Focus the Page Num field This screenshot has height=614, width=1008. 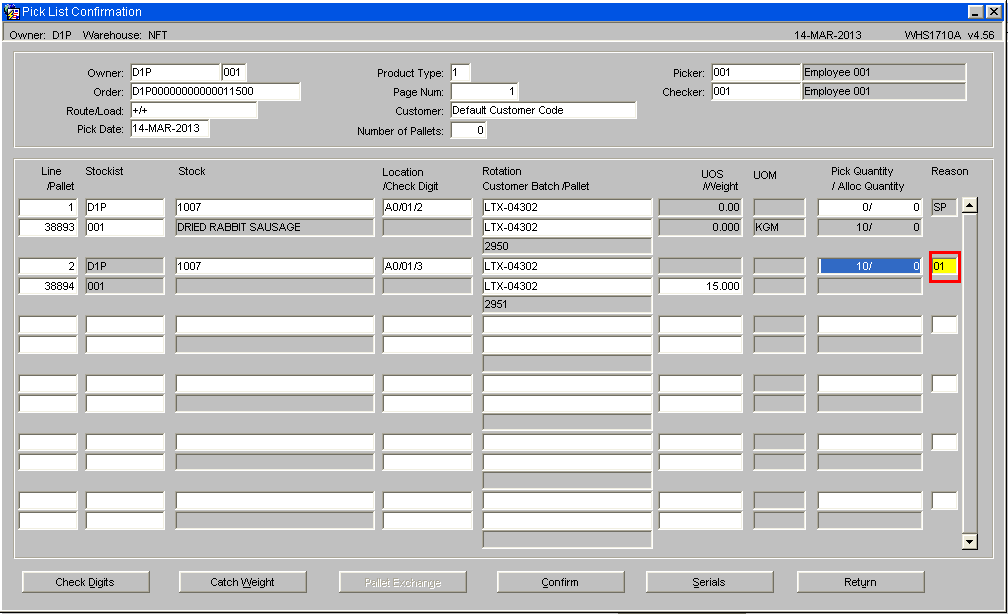[x=485, y=91]
